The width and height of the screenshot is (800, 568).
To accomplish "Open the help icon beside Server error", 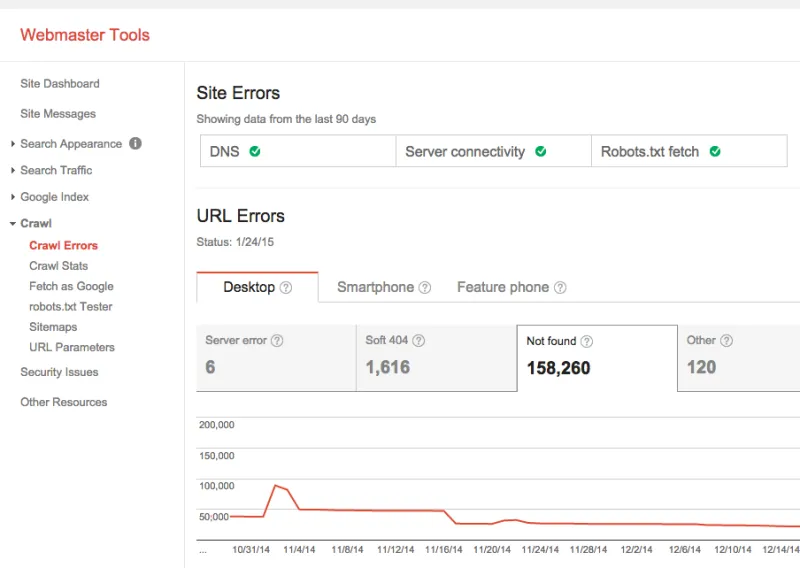I will click(277, 340).
